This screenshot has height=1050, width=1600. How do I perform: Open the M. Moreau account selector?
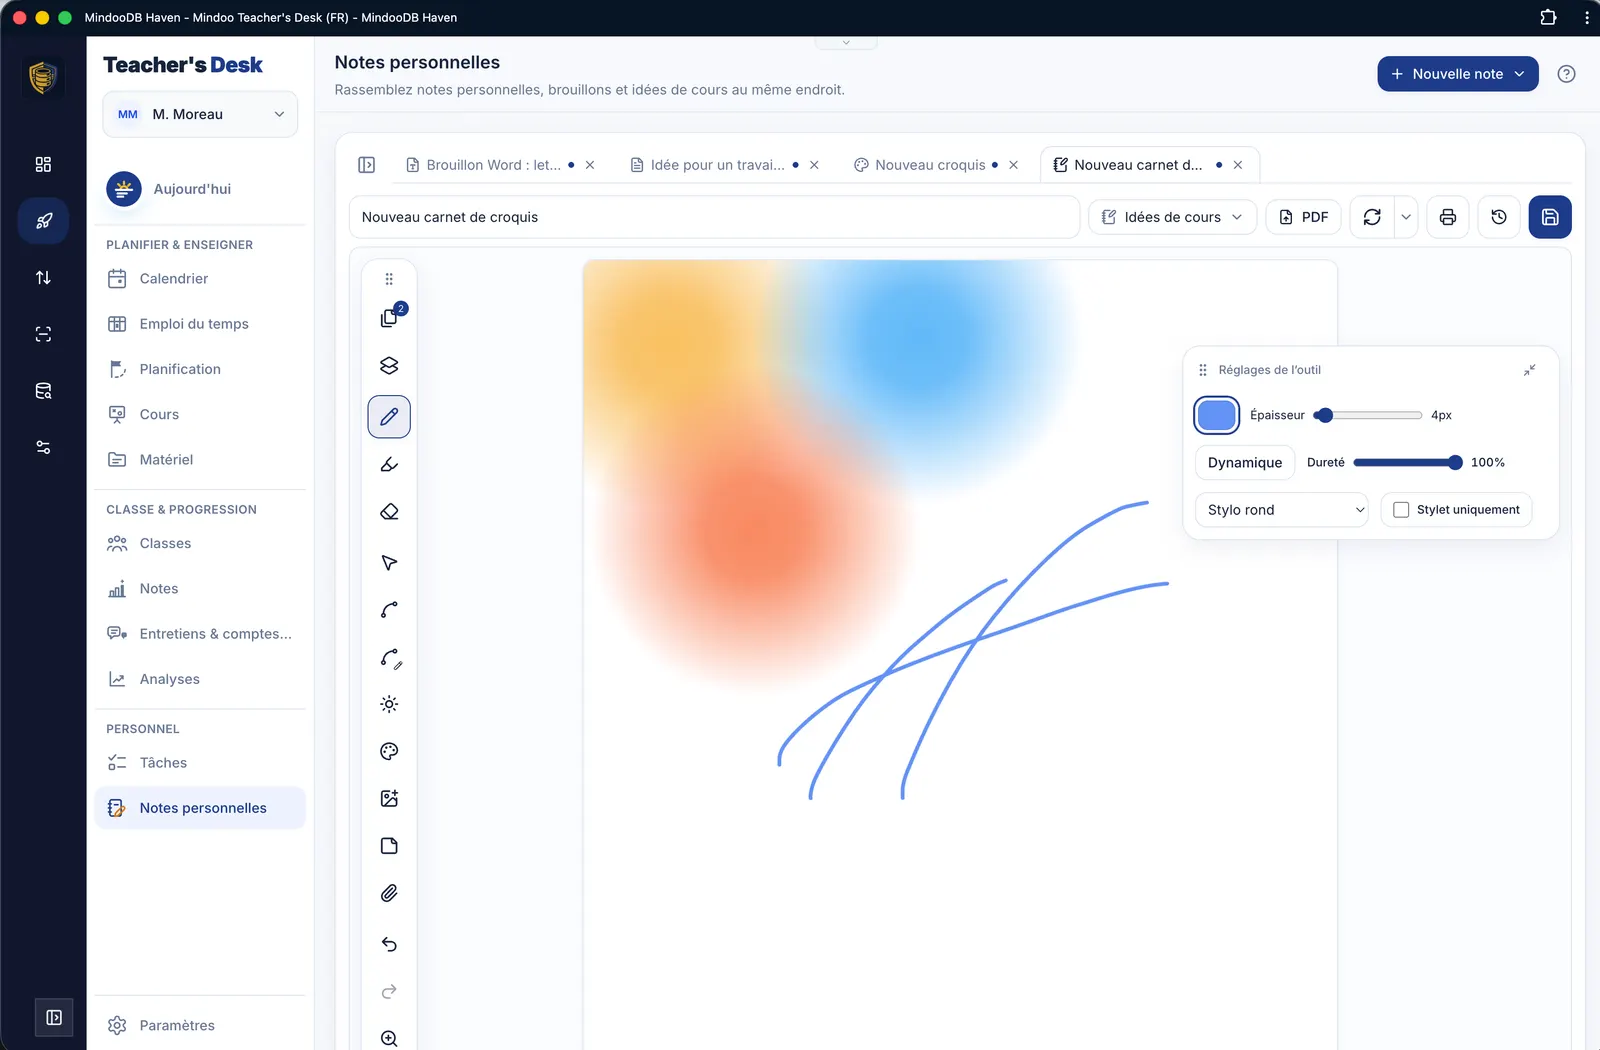pos(200,114)
